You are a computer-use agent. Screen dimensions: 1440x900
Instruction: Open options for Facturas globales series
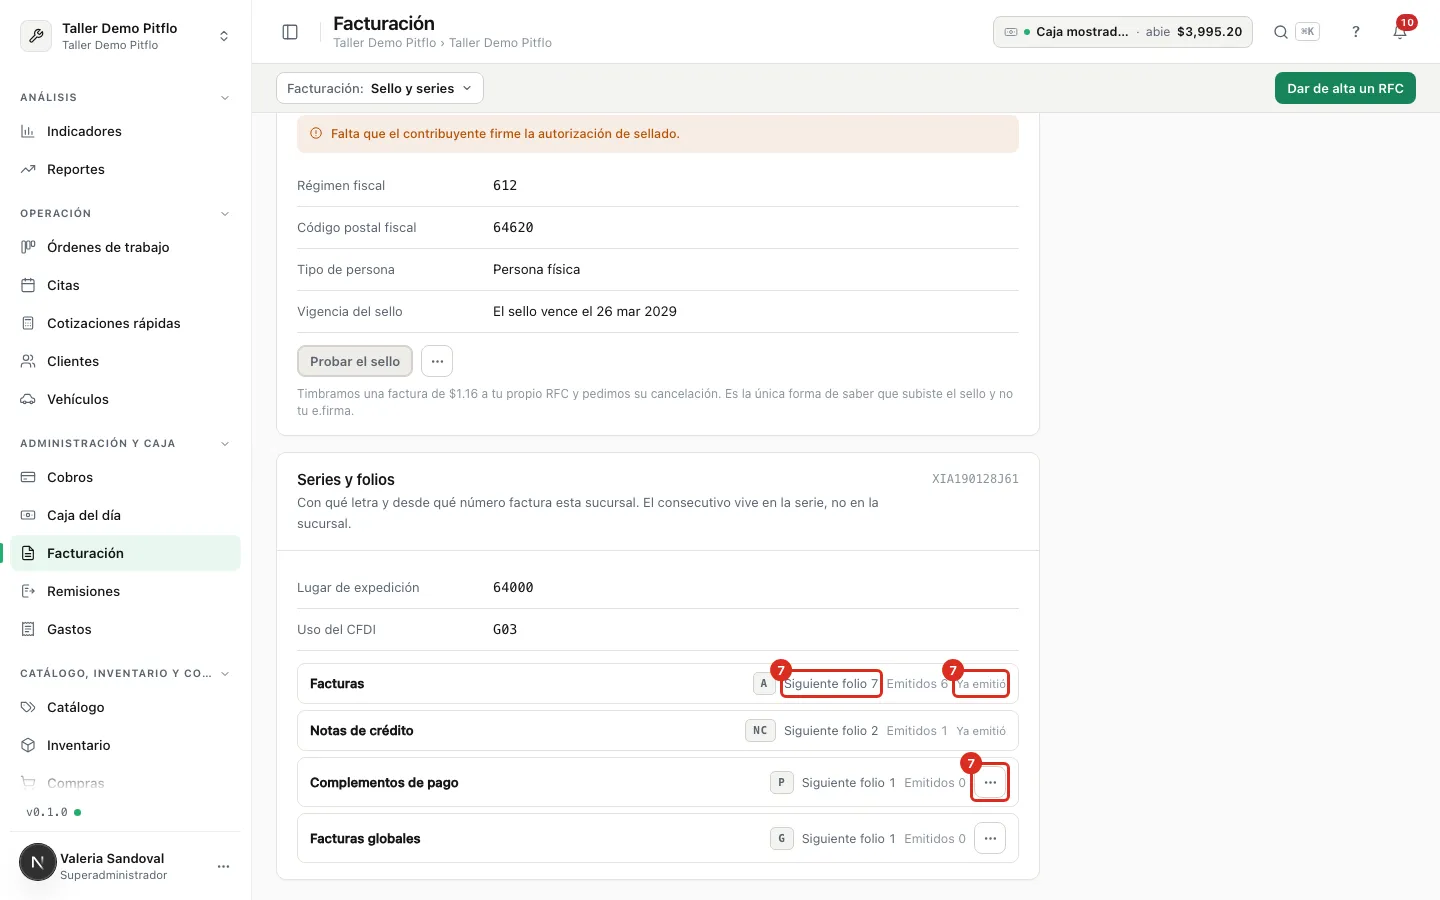pos(990,838)
